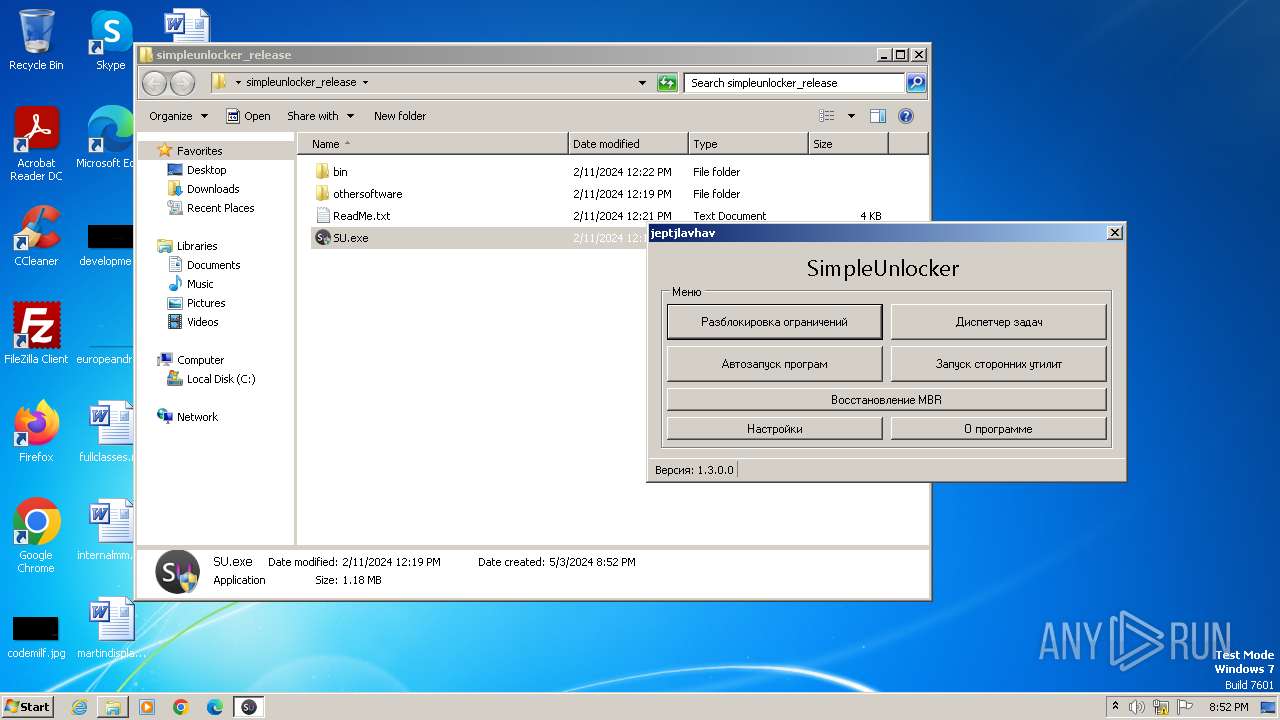Open Firefox desktop shortcut

pyautogui.click(x=36, y=432)
